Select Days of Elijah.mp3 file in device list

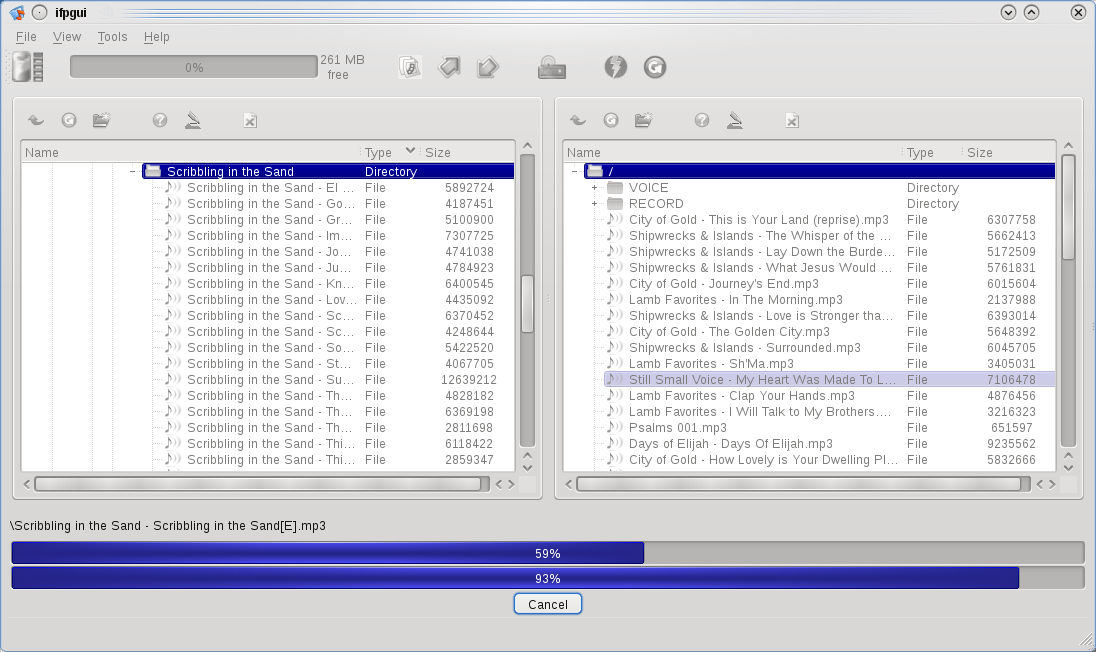pyautogui.click(x=730, y=444)
